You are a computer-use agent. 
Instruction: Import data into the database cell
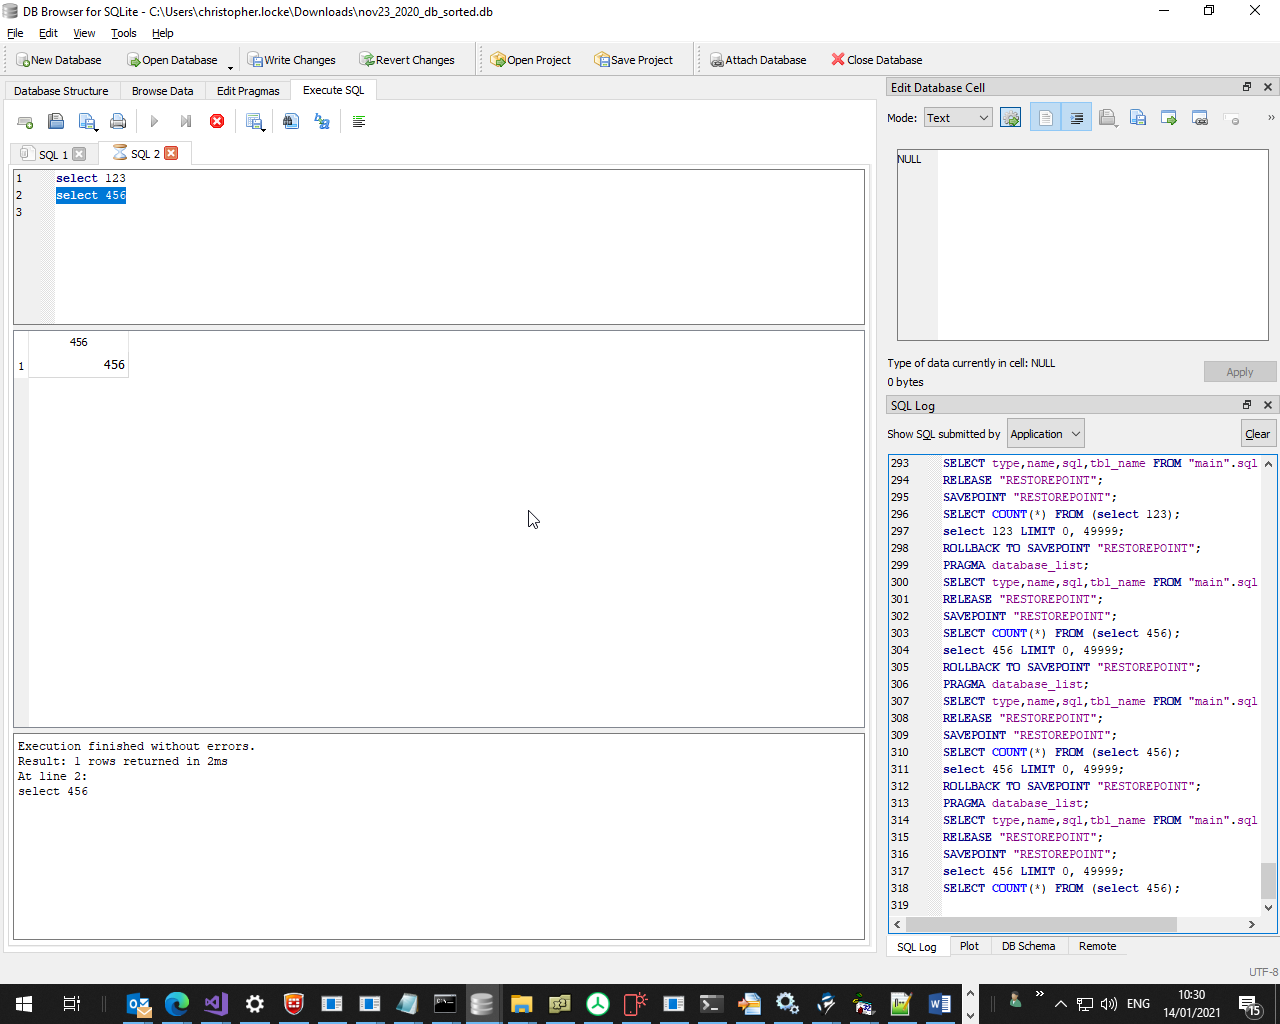[1107, 117]
